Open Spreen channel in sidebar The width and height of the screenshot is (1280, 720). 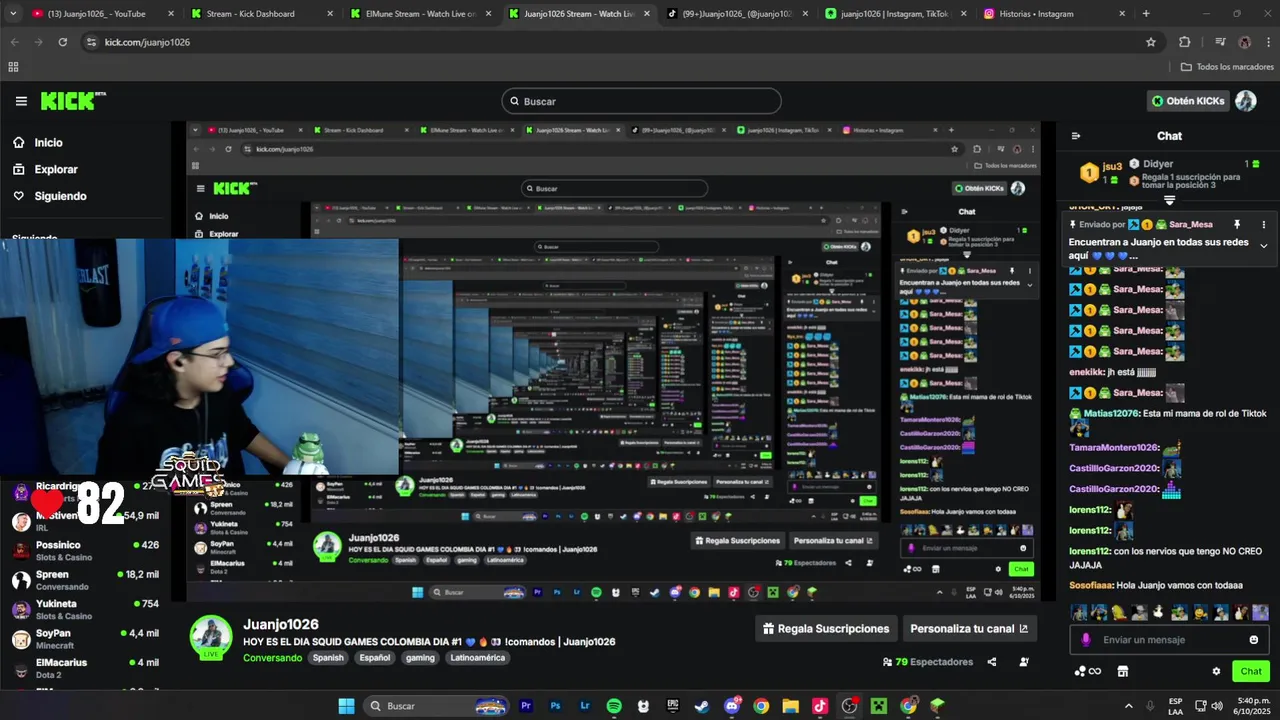85,580
